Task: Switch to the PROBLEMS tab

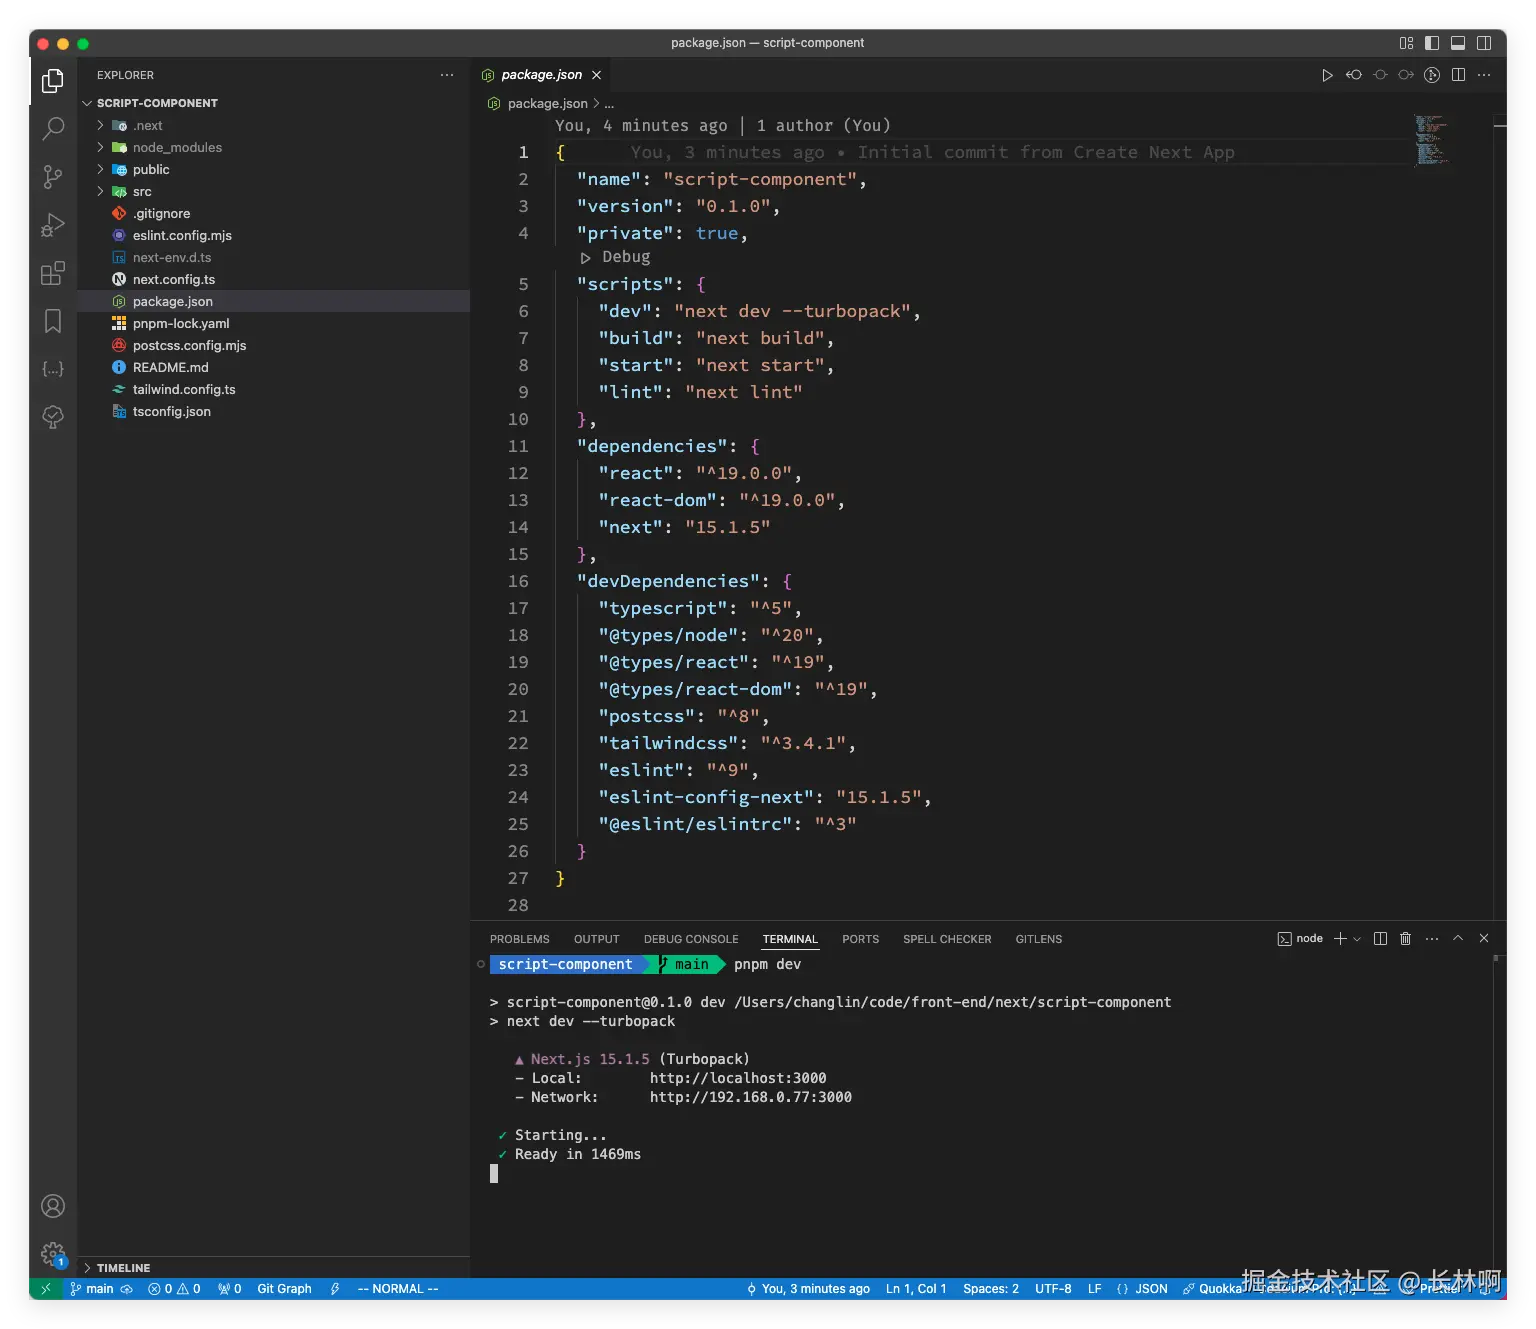Action: coord(519,940)
